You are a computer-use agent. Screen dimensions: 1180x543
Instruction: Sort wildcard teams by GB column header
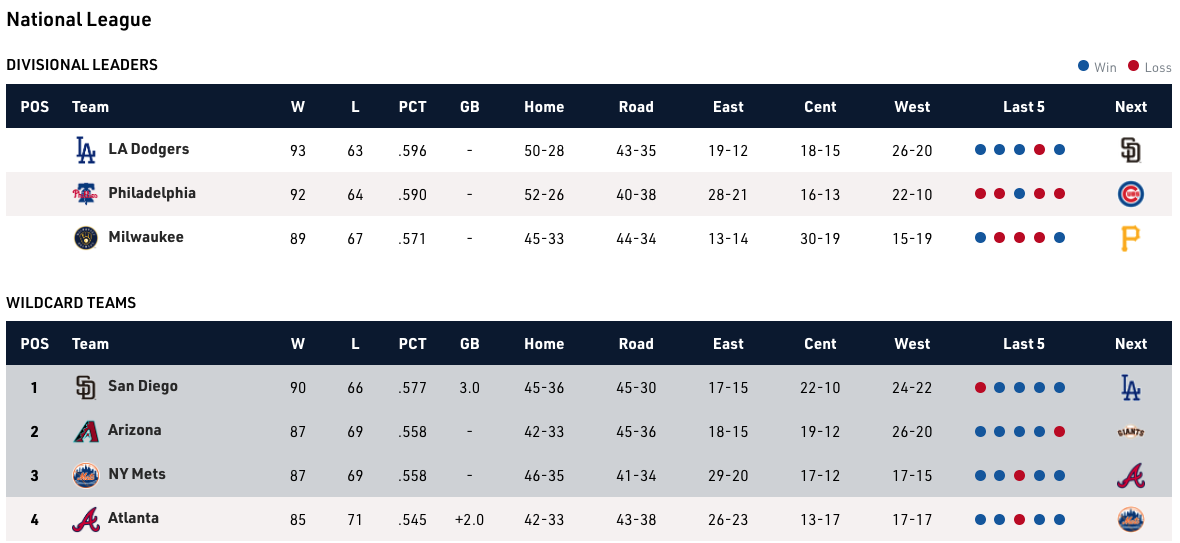click(469, 344)
